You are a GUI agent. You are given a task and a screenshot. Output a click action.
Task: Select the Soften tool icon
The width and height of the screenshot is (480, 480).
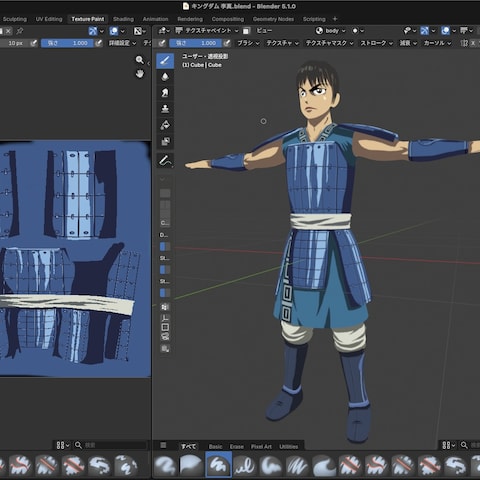click(165, 77)
